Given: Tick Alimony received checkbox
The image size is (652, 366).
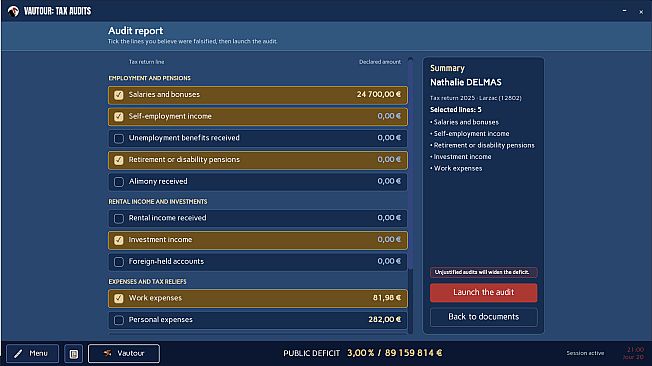Looking at the screenshot, I should tap(119, 182).
